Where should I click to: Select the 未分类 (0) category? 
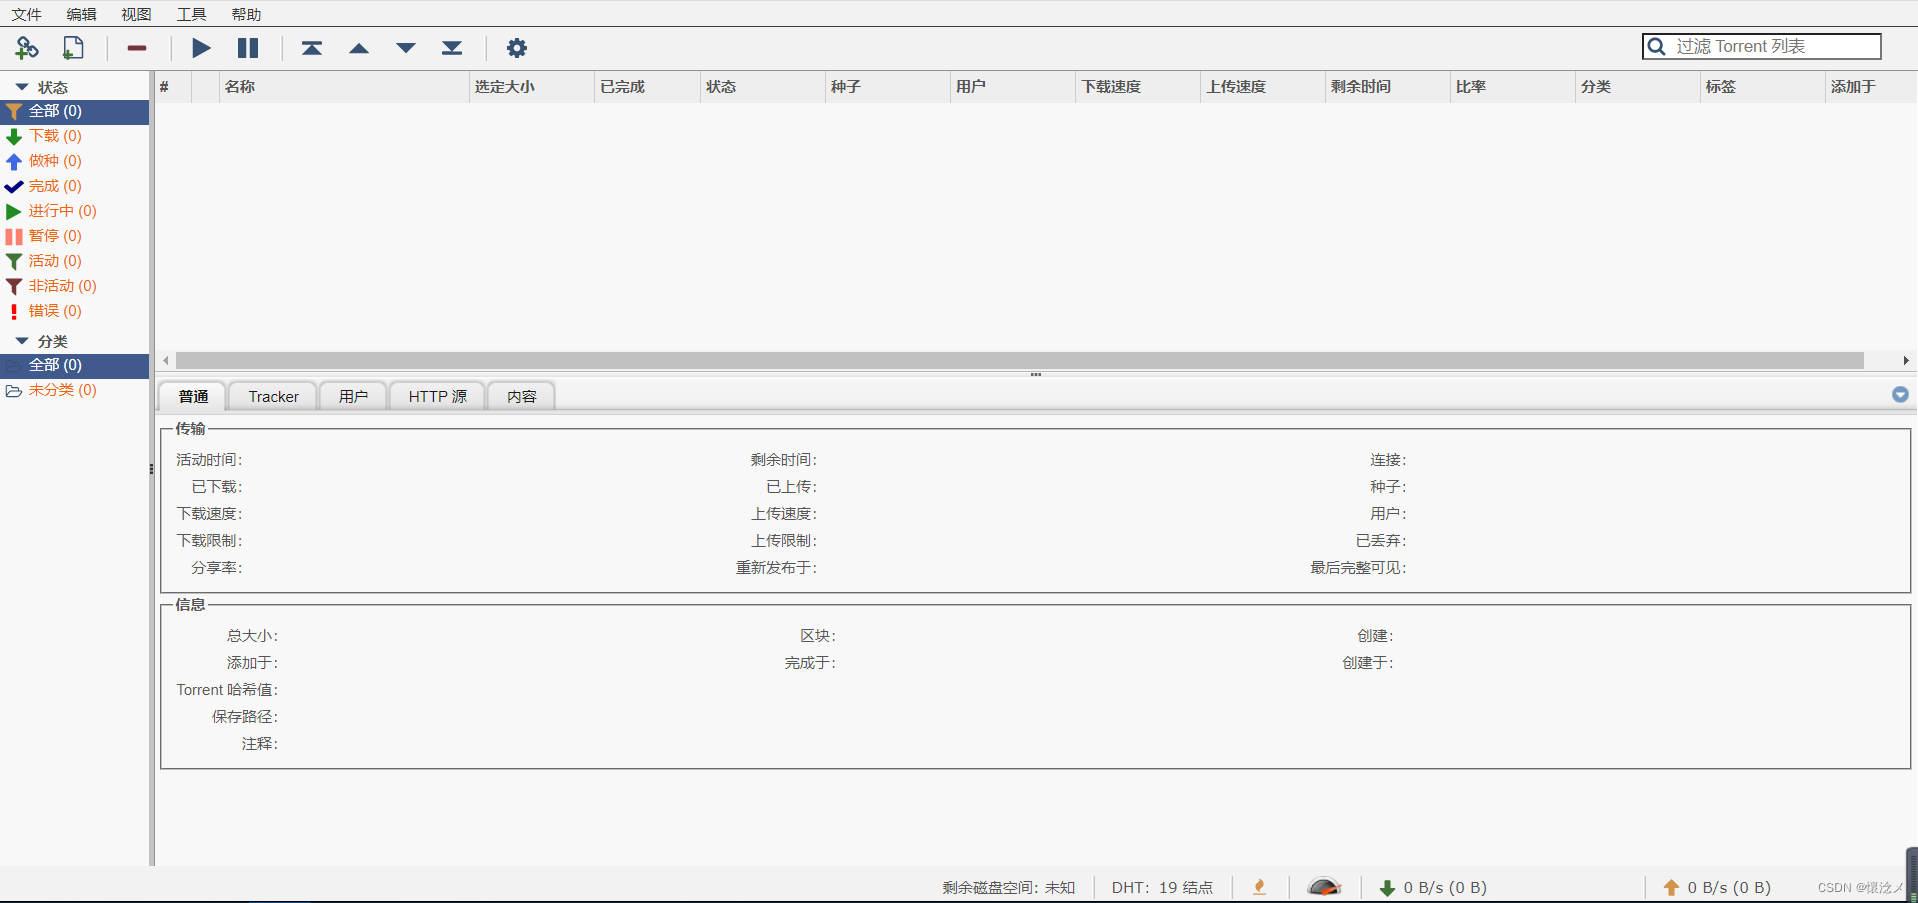click(x=75, y=390)
